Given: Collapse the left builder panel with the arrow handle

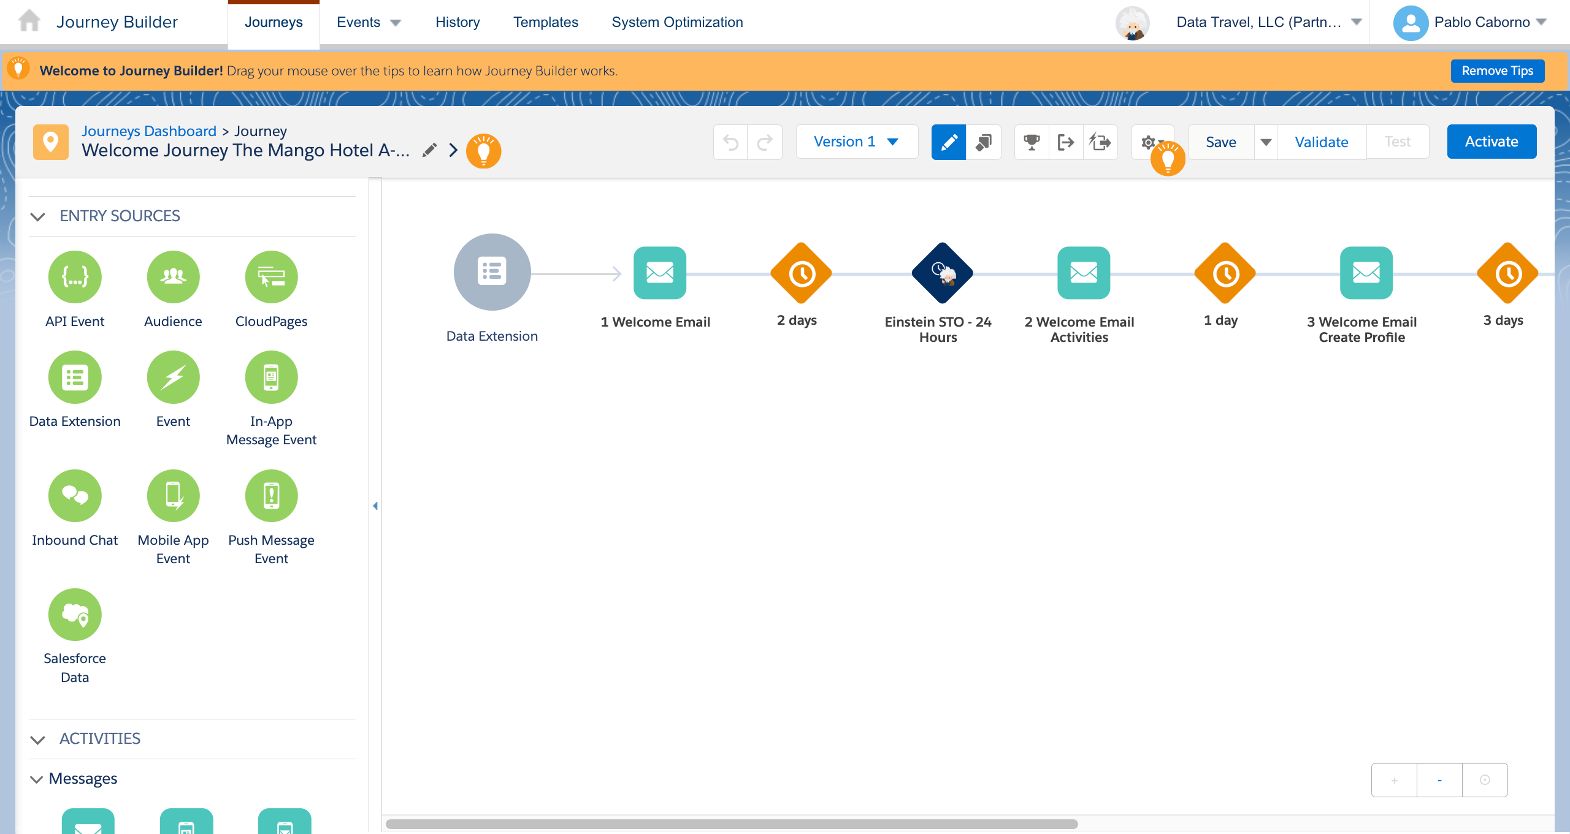Looking at the screenshot, I should click(x=375, y=506).
